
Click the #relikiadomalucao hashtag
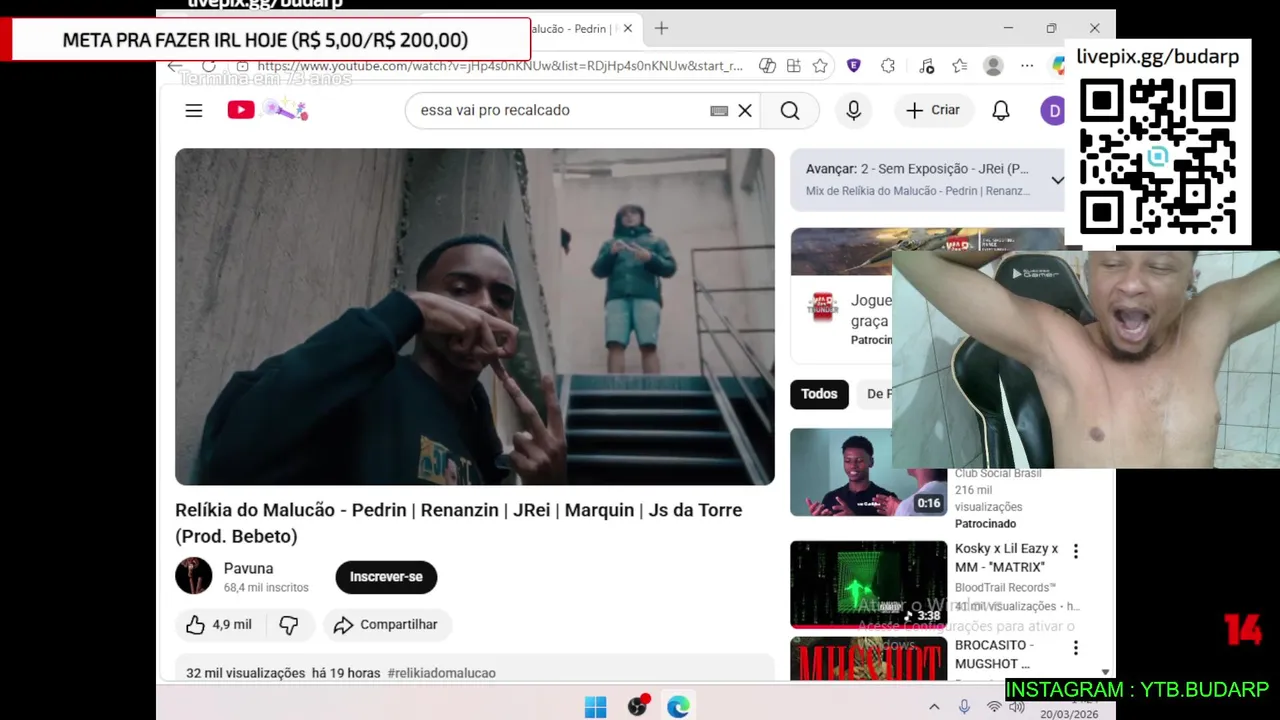click(x=441, y=673)
